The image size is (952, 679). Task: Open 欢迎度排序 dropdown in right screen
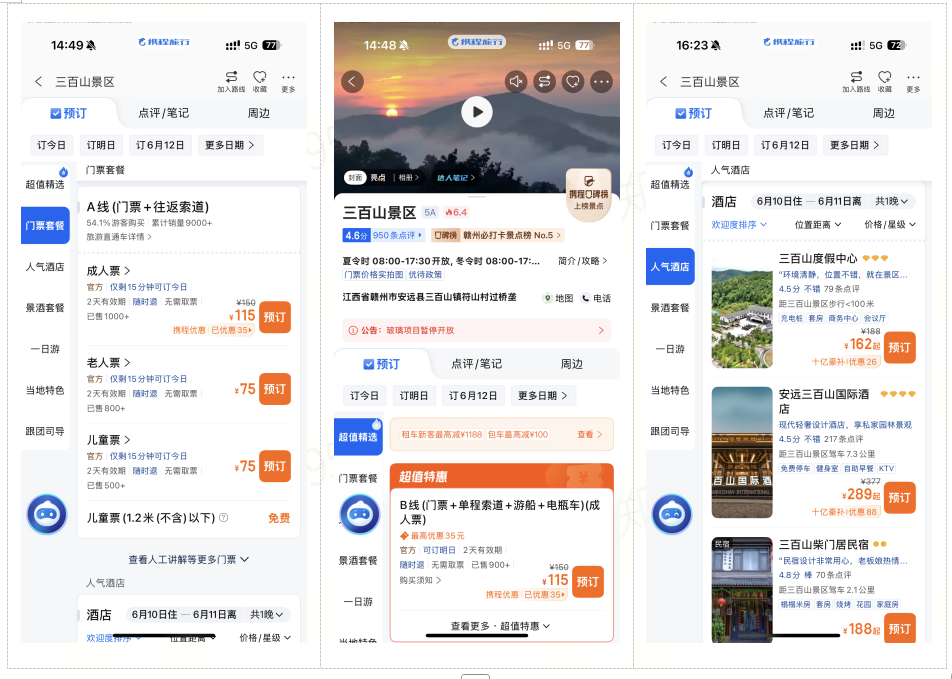click(739, 225)
